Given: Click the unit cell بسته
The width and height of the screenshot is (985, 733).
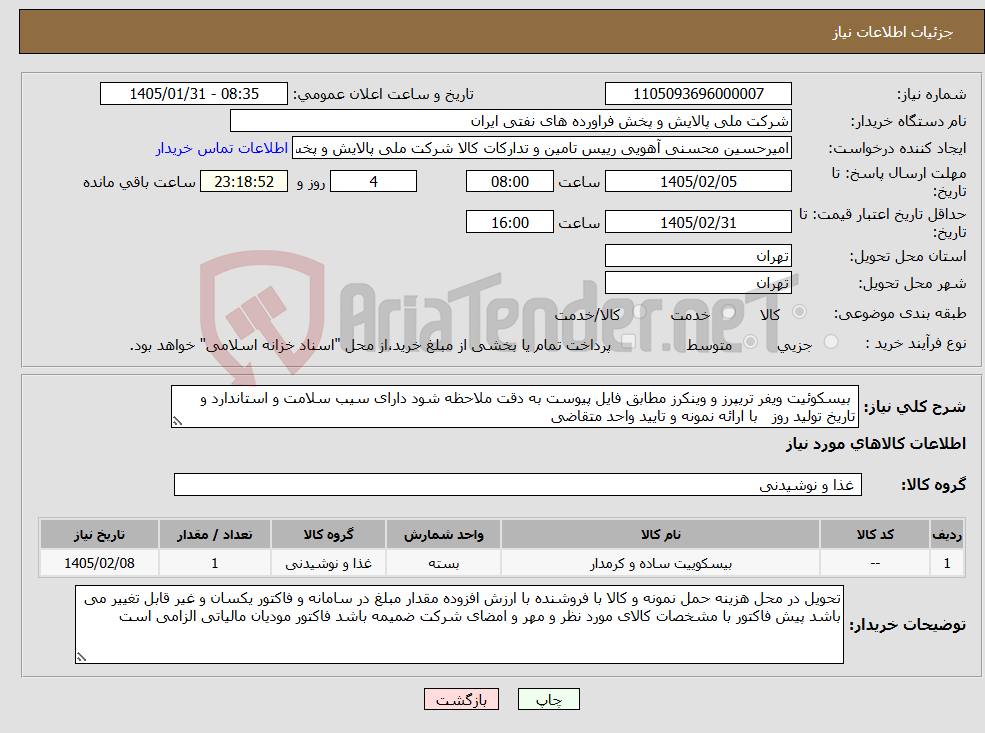Looking at the screenshot, I should click(x=444, y=563).
